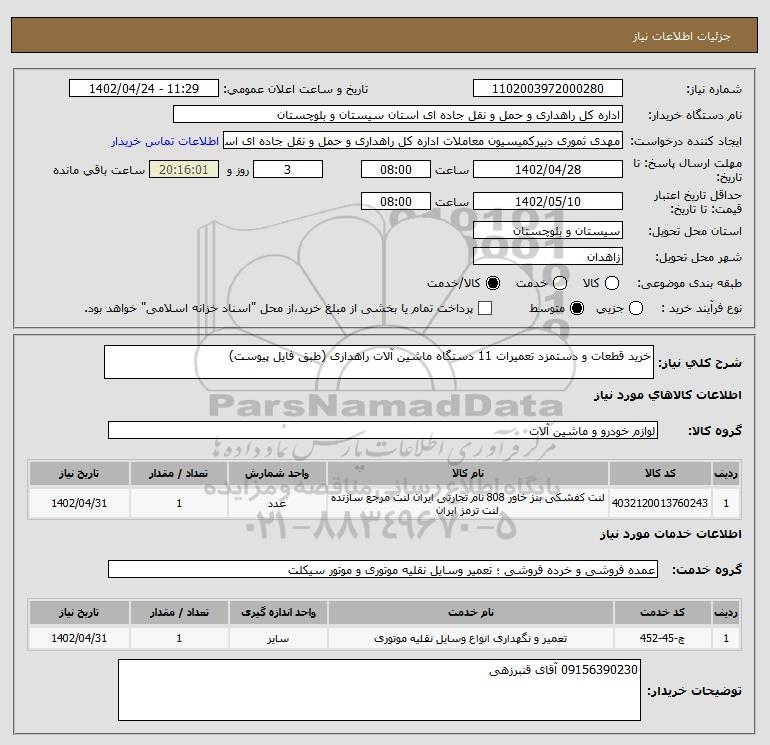
Task: Choose the جزیی purchase type radio
Action: pos(636,308)
